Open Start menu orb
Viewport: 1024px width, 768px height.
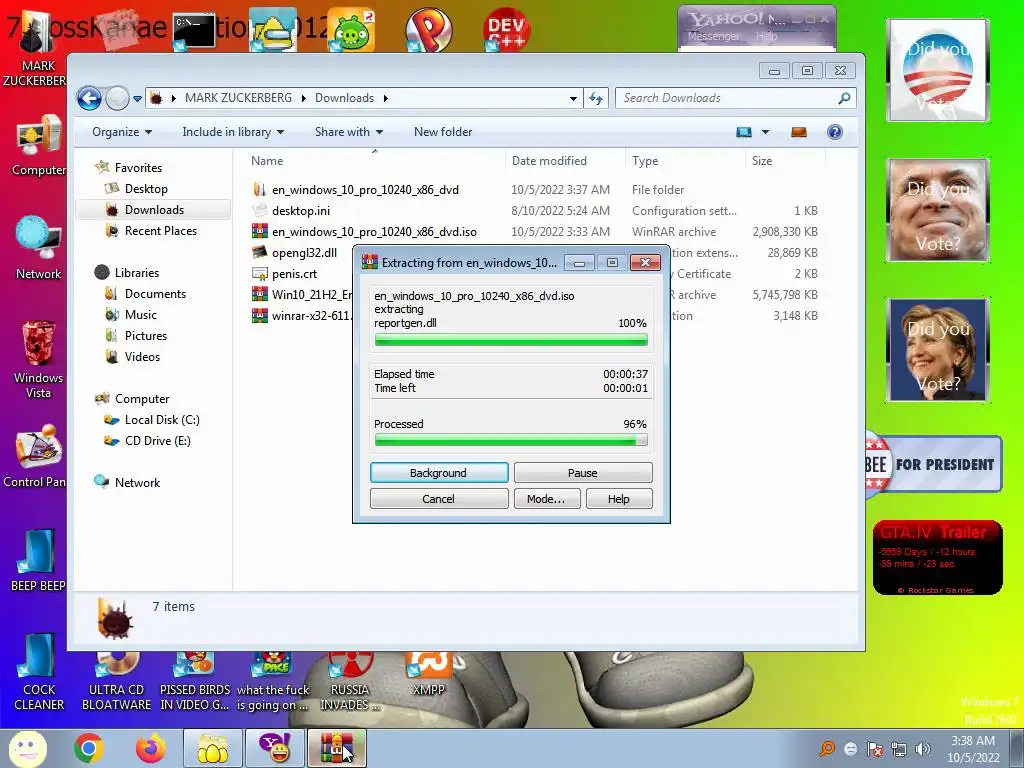point(27,748)
